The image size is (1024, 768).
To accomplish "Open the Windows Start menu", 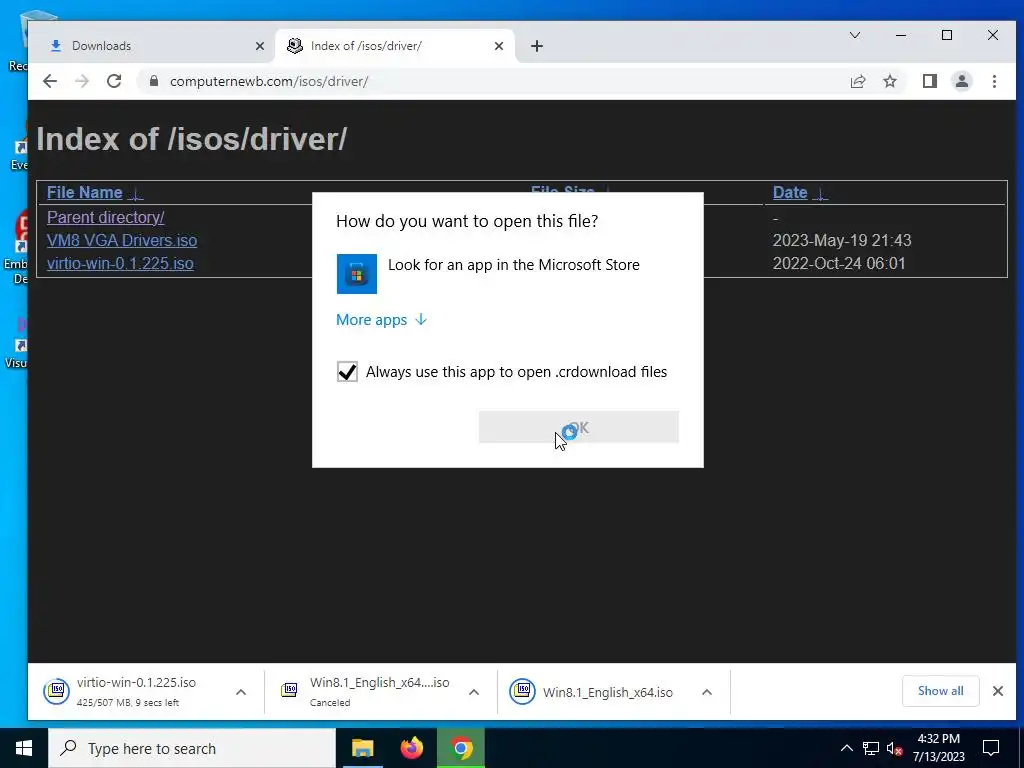I will tap(24, 748).
